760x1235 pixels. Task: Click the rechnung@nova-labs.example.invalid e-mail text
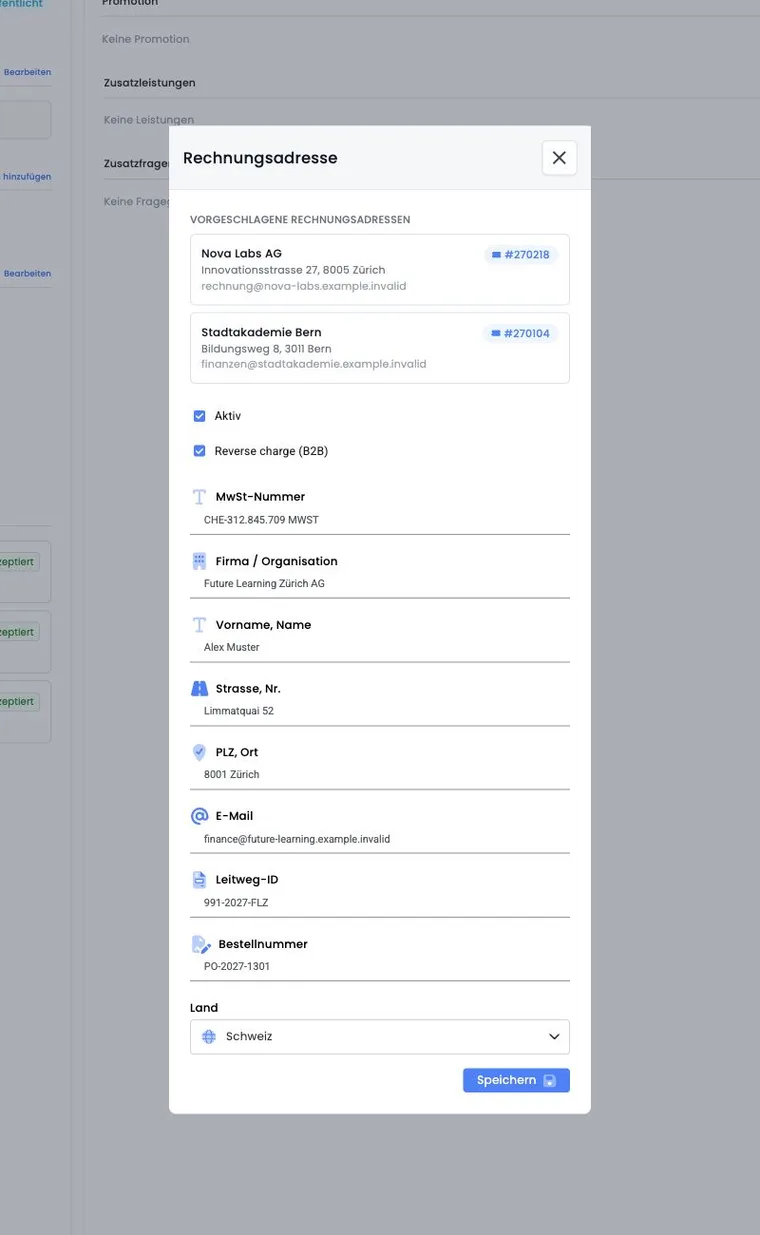click(x=304, y=286)
